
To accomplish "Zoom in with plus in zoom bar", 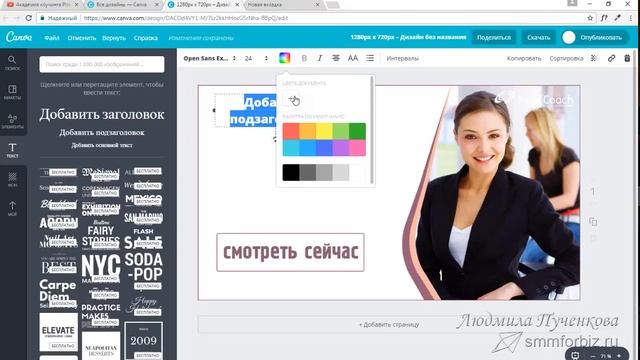I will [x=619, y=356].
